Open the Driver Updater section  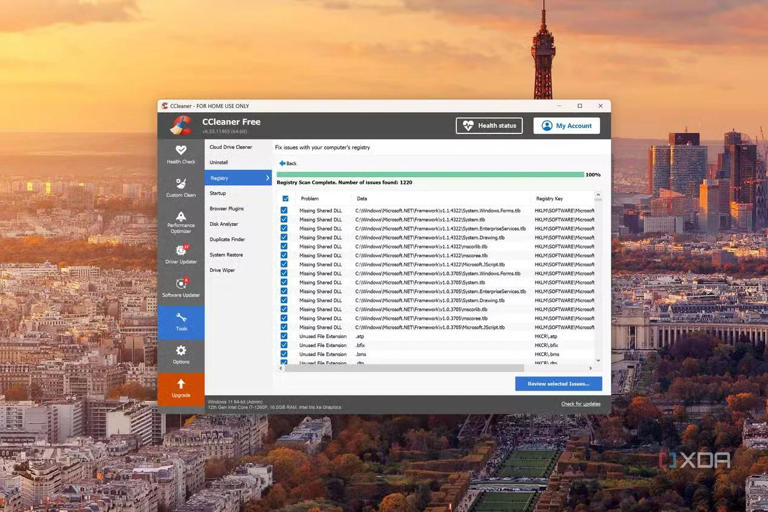(x=181, y=254)
